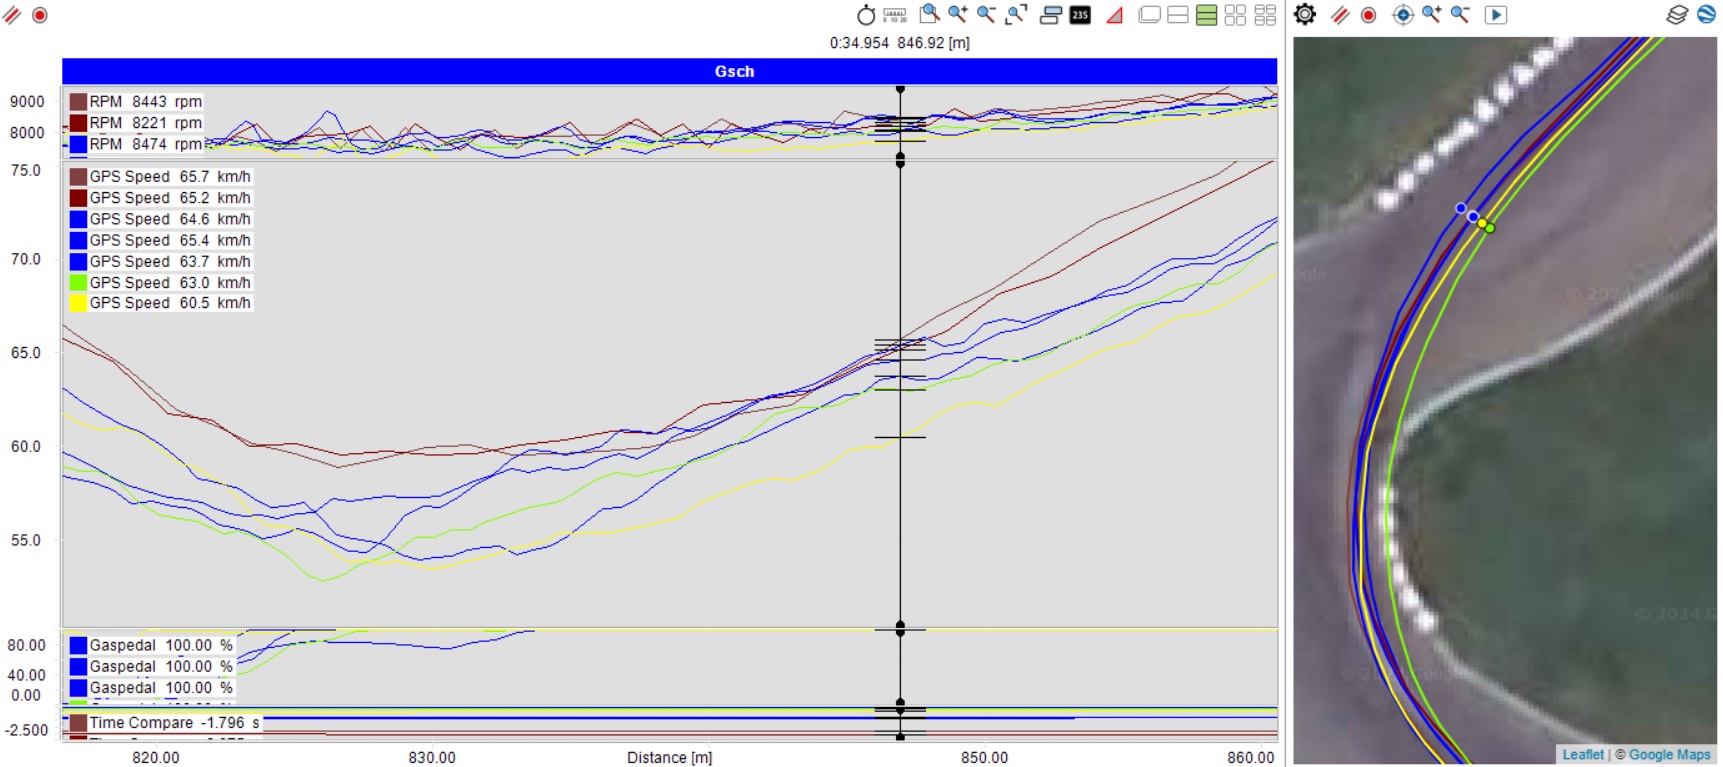Screen dimensions: 1723x767
Task: Click the yellow GPS Speed color swatch
Action: 78,303
